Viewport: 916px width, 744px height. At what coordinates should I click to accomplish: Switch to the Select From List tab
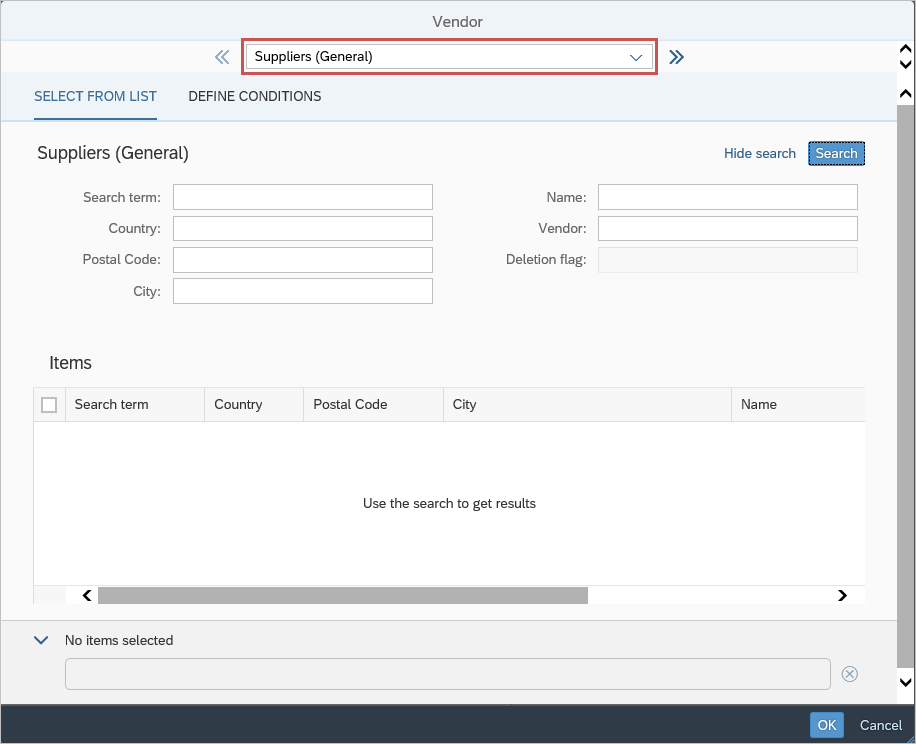[95, 97]
